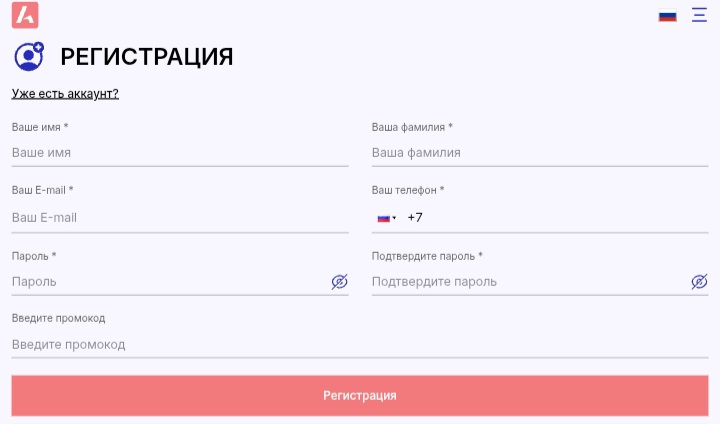
Task: Open the Russian flag language selector
Action: (667, 16)
